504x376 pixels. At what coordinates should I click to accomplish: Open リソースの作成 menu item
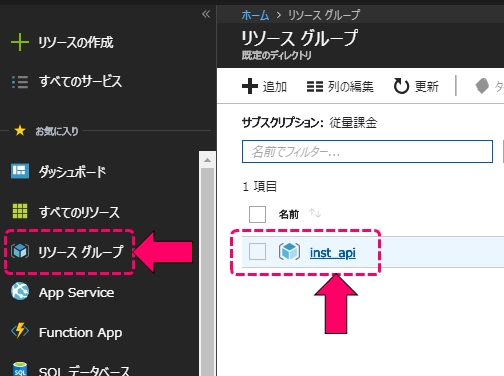point(76,42)
